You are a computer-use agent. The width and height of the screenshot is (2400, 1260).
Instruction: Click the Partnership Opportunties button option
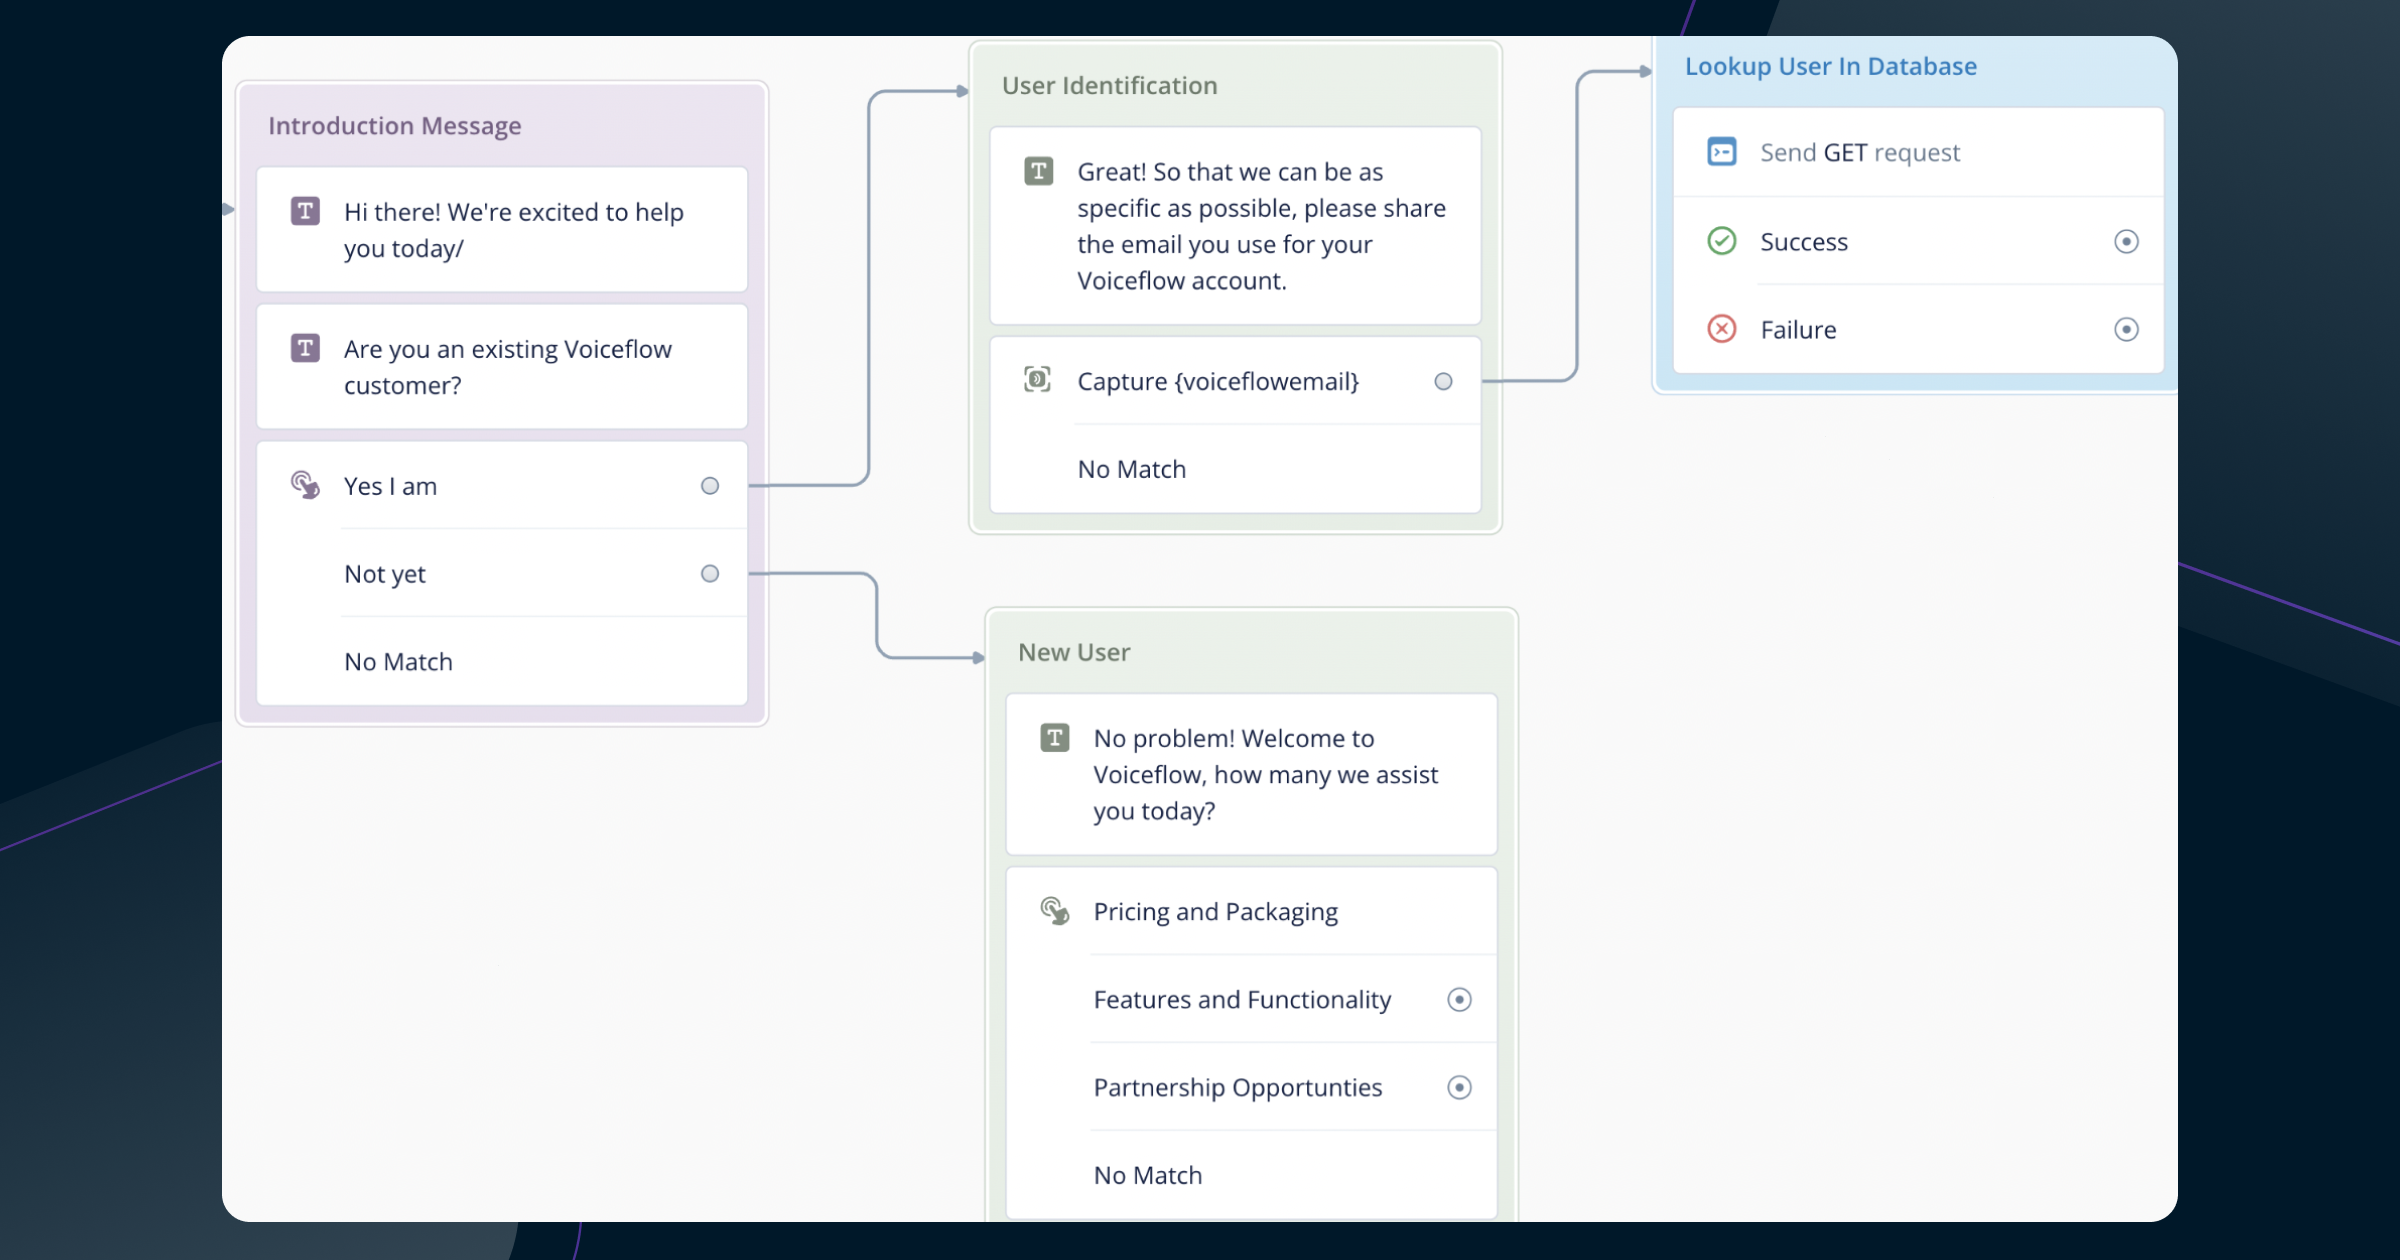click(x=1237, y=1088)
